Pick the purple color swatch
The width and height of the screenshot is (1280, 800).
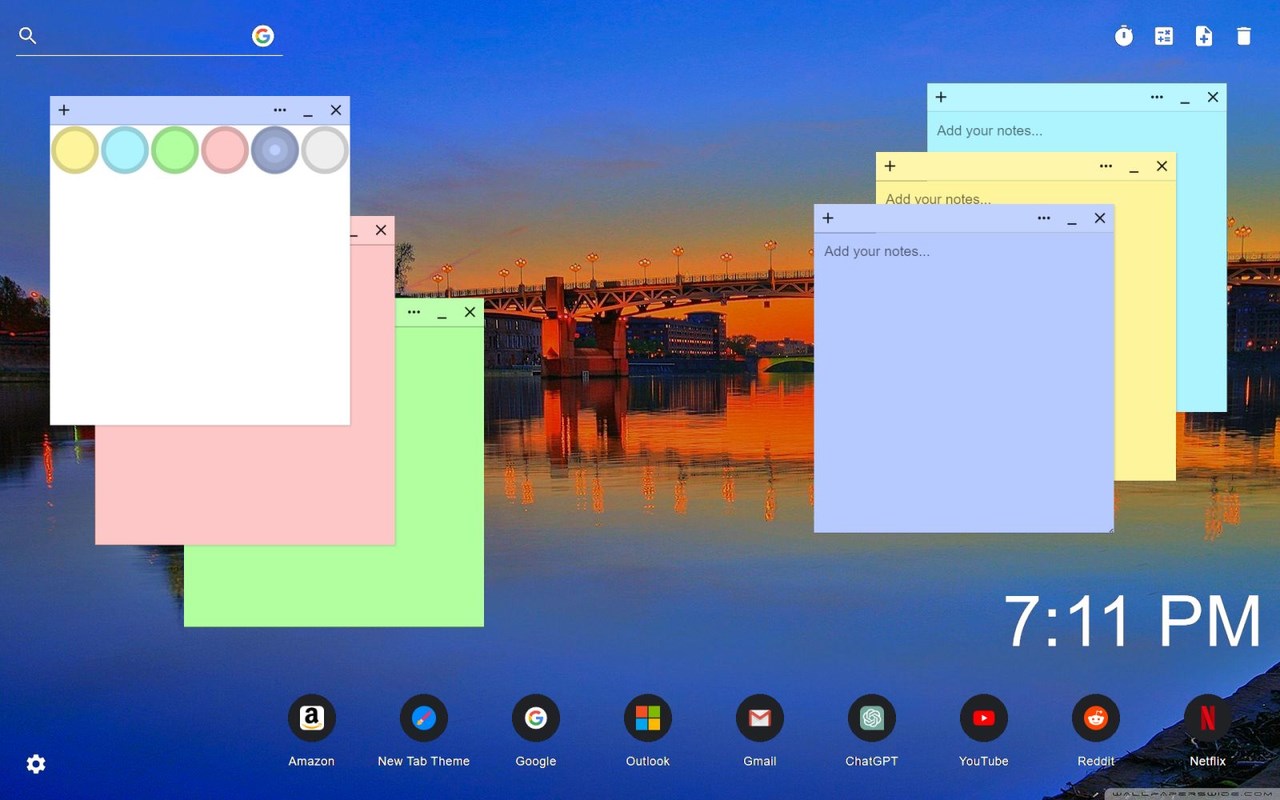point(275,150)
